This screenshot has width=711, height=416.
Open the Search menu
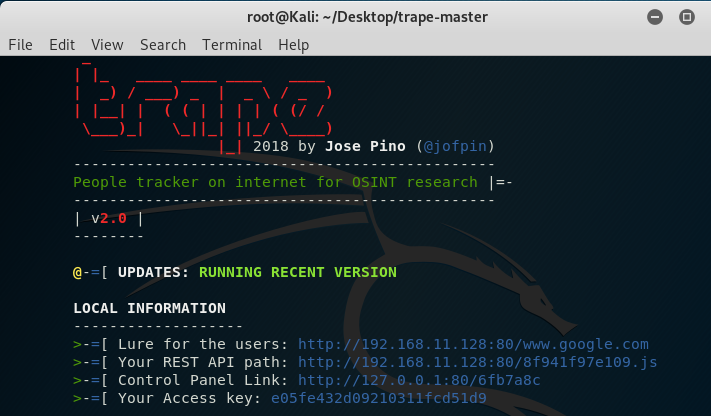point(163,45)
